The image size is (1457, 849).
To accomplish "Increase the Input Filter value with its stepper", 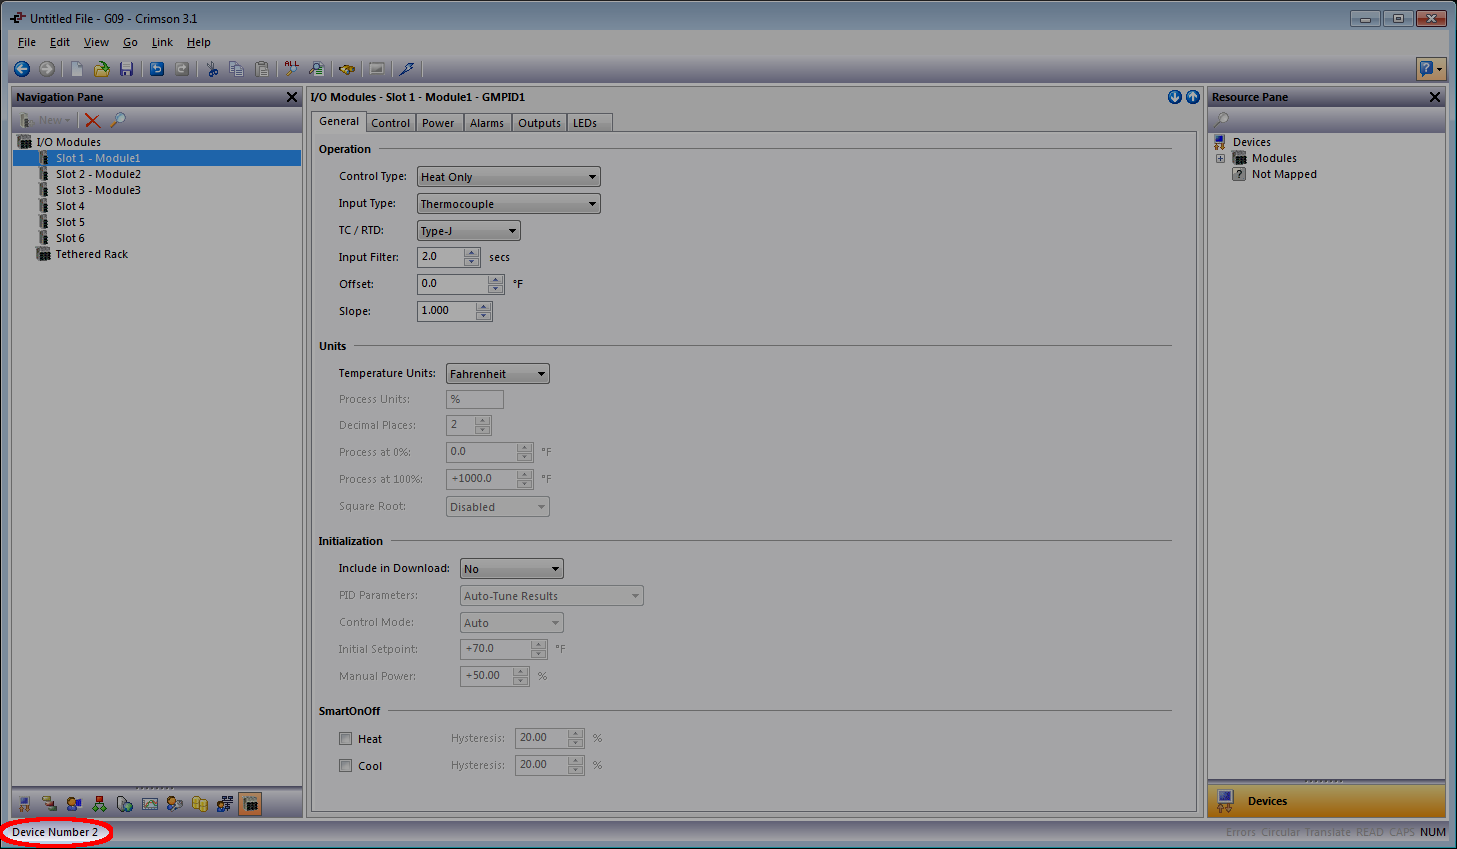I will tap(472, 252).
